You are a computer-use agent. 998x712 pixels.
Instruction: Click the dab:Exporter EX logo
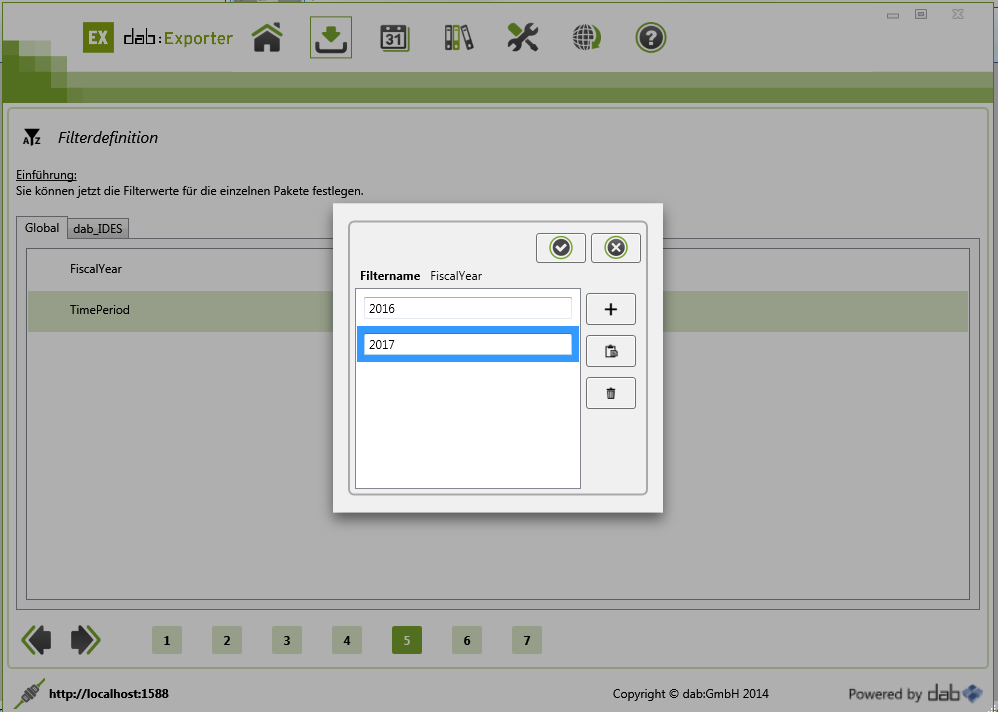(x=99, y=38)
